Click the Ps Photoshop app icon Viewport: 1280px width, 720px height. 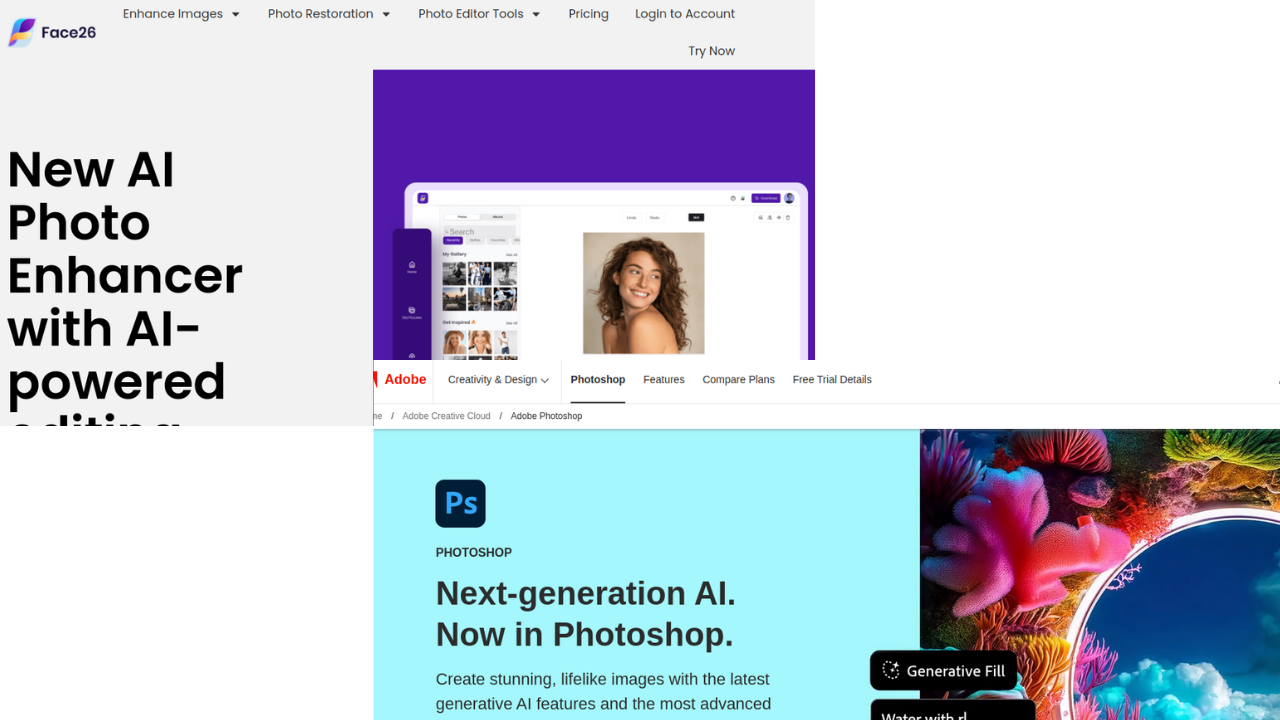[x=460, y=503]
